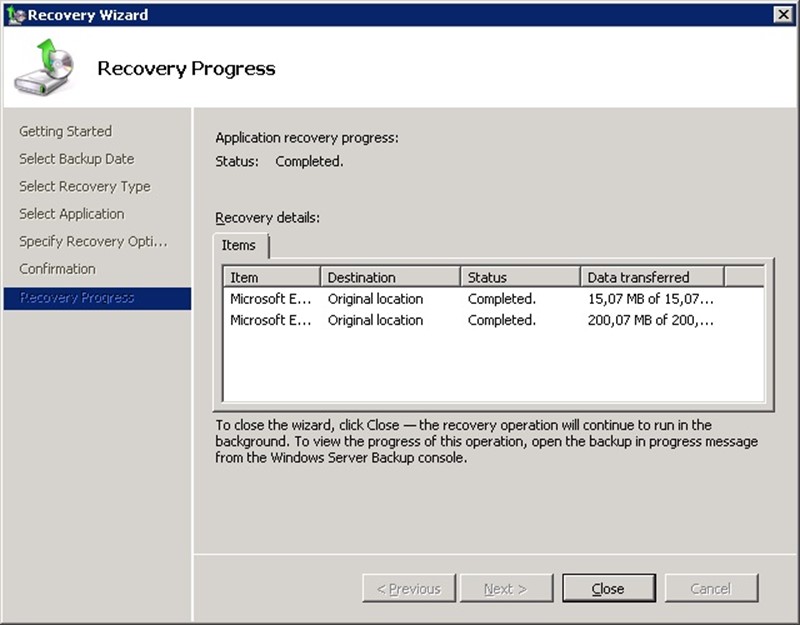
Task: Open the Confirmation step in sidebar
Action: (x=58, y=269)
